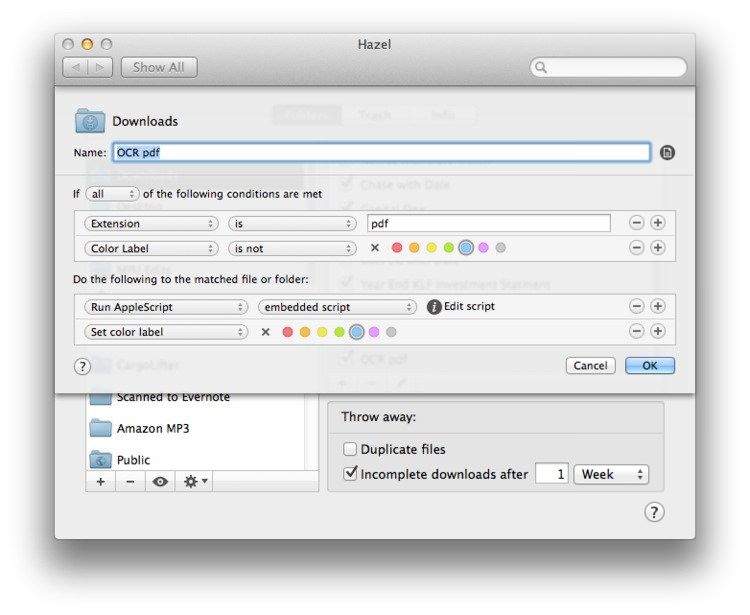This screenshot has width=750, height=615.
Task: Open the Week time unit dropdown
Action: point(610,474)
